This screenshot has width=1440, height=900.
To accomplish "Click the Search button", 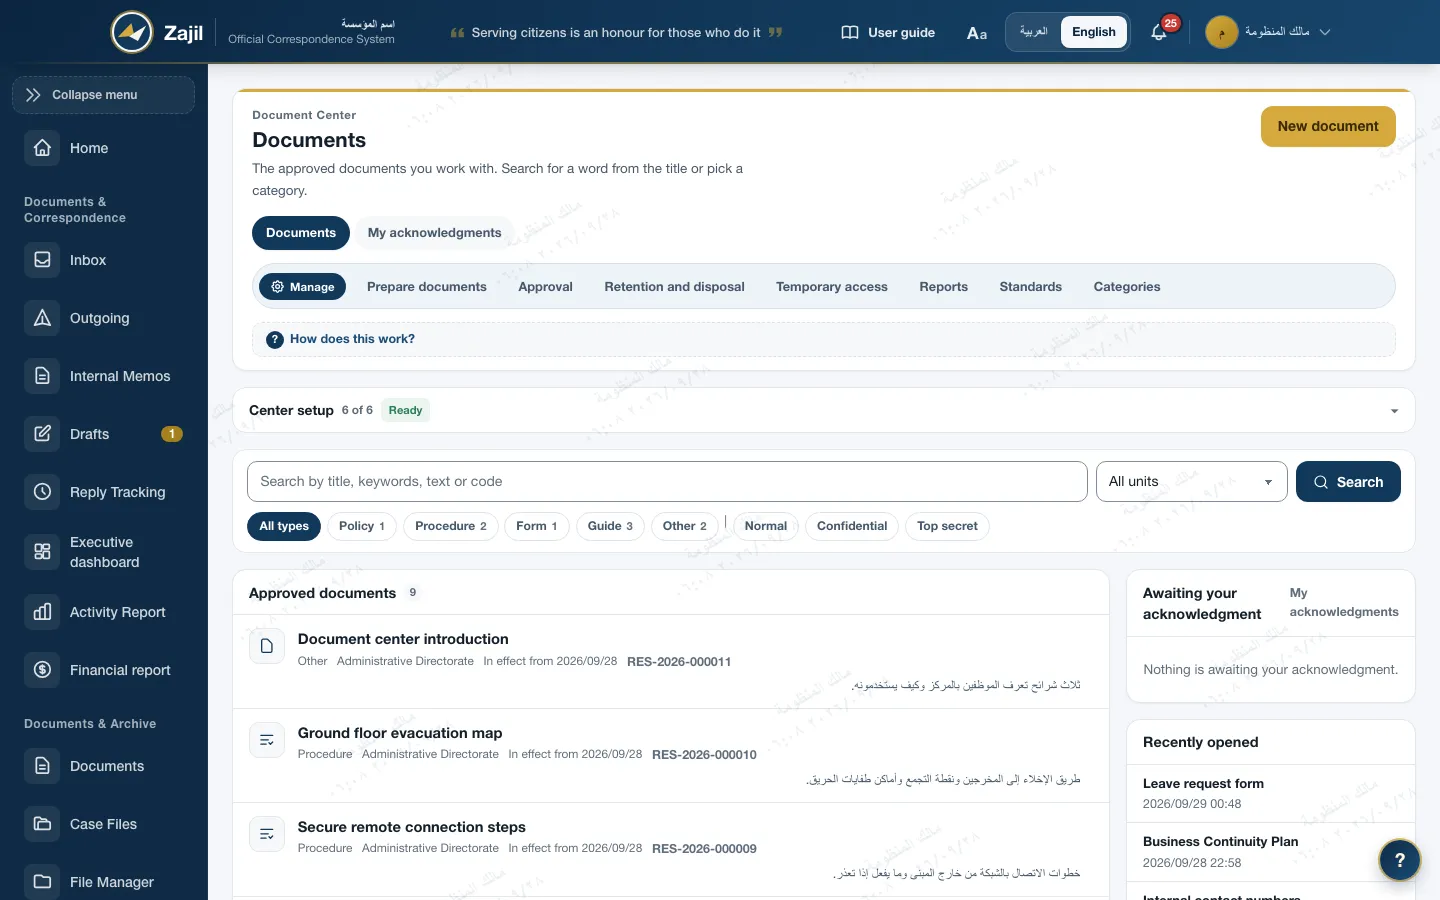I will [x=1348, y=482].
